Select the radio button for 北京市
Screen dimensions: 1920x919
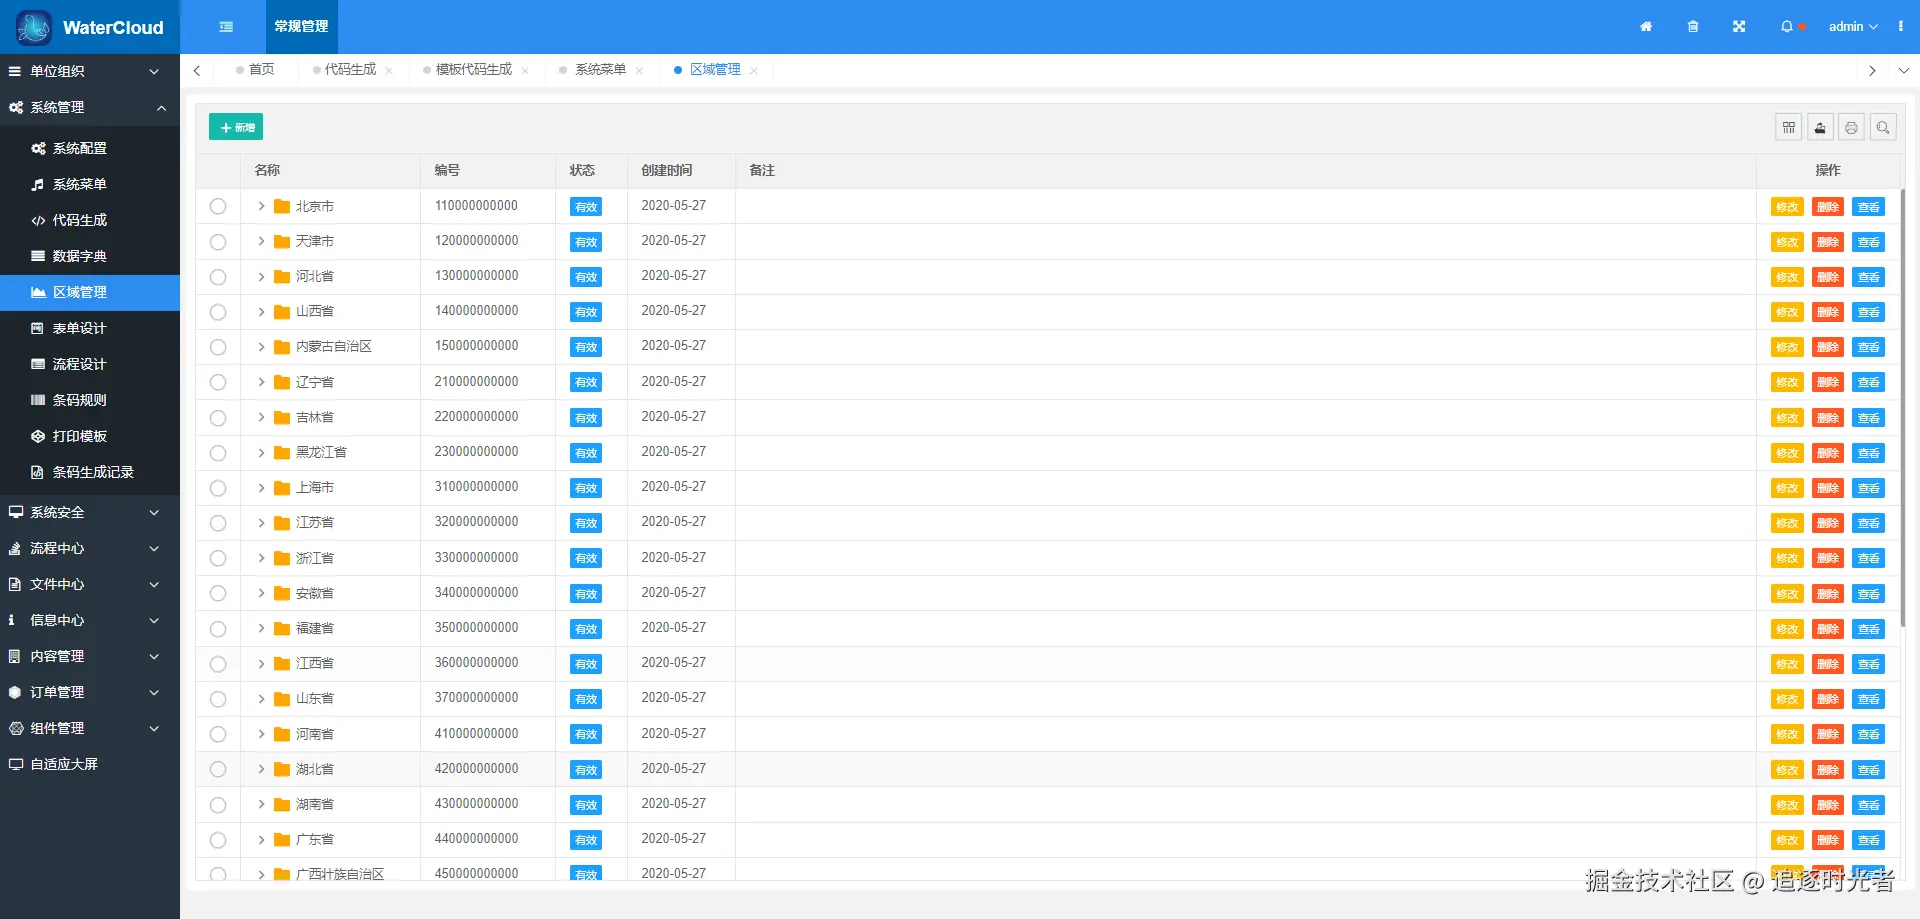[218, 207]
